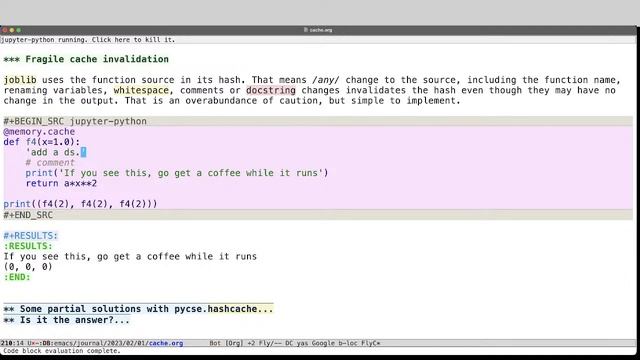Click the word 'joblib' in paragraph
640x360 pixels.
pos(20,80)
